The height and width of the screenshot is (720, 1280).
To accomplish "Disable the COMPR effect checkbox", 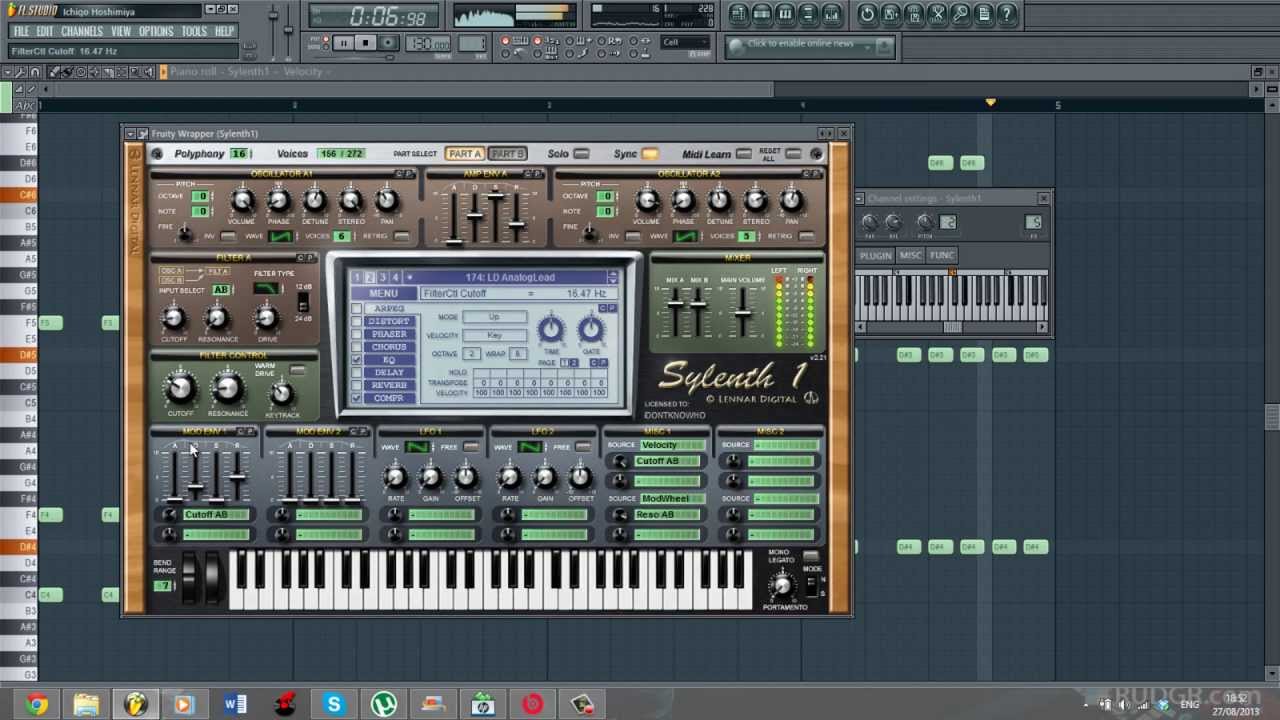I will (357, 398).
